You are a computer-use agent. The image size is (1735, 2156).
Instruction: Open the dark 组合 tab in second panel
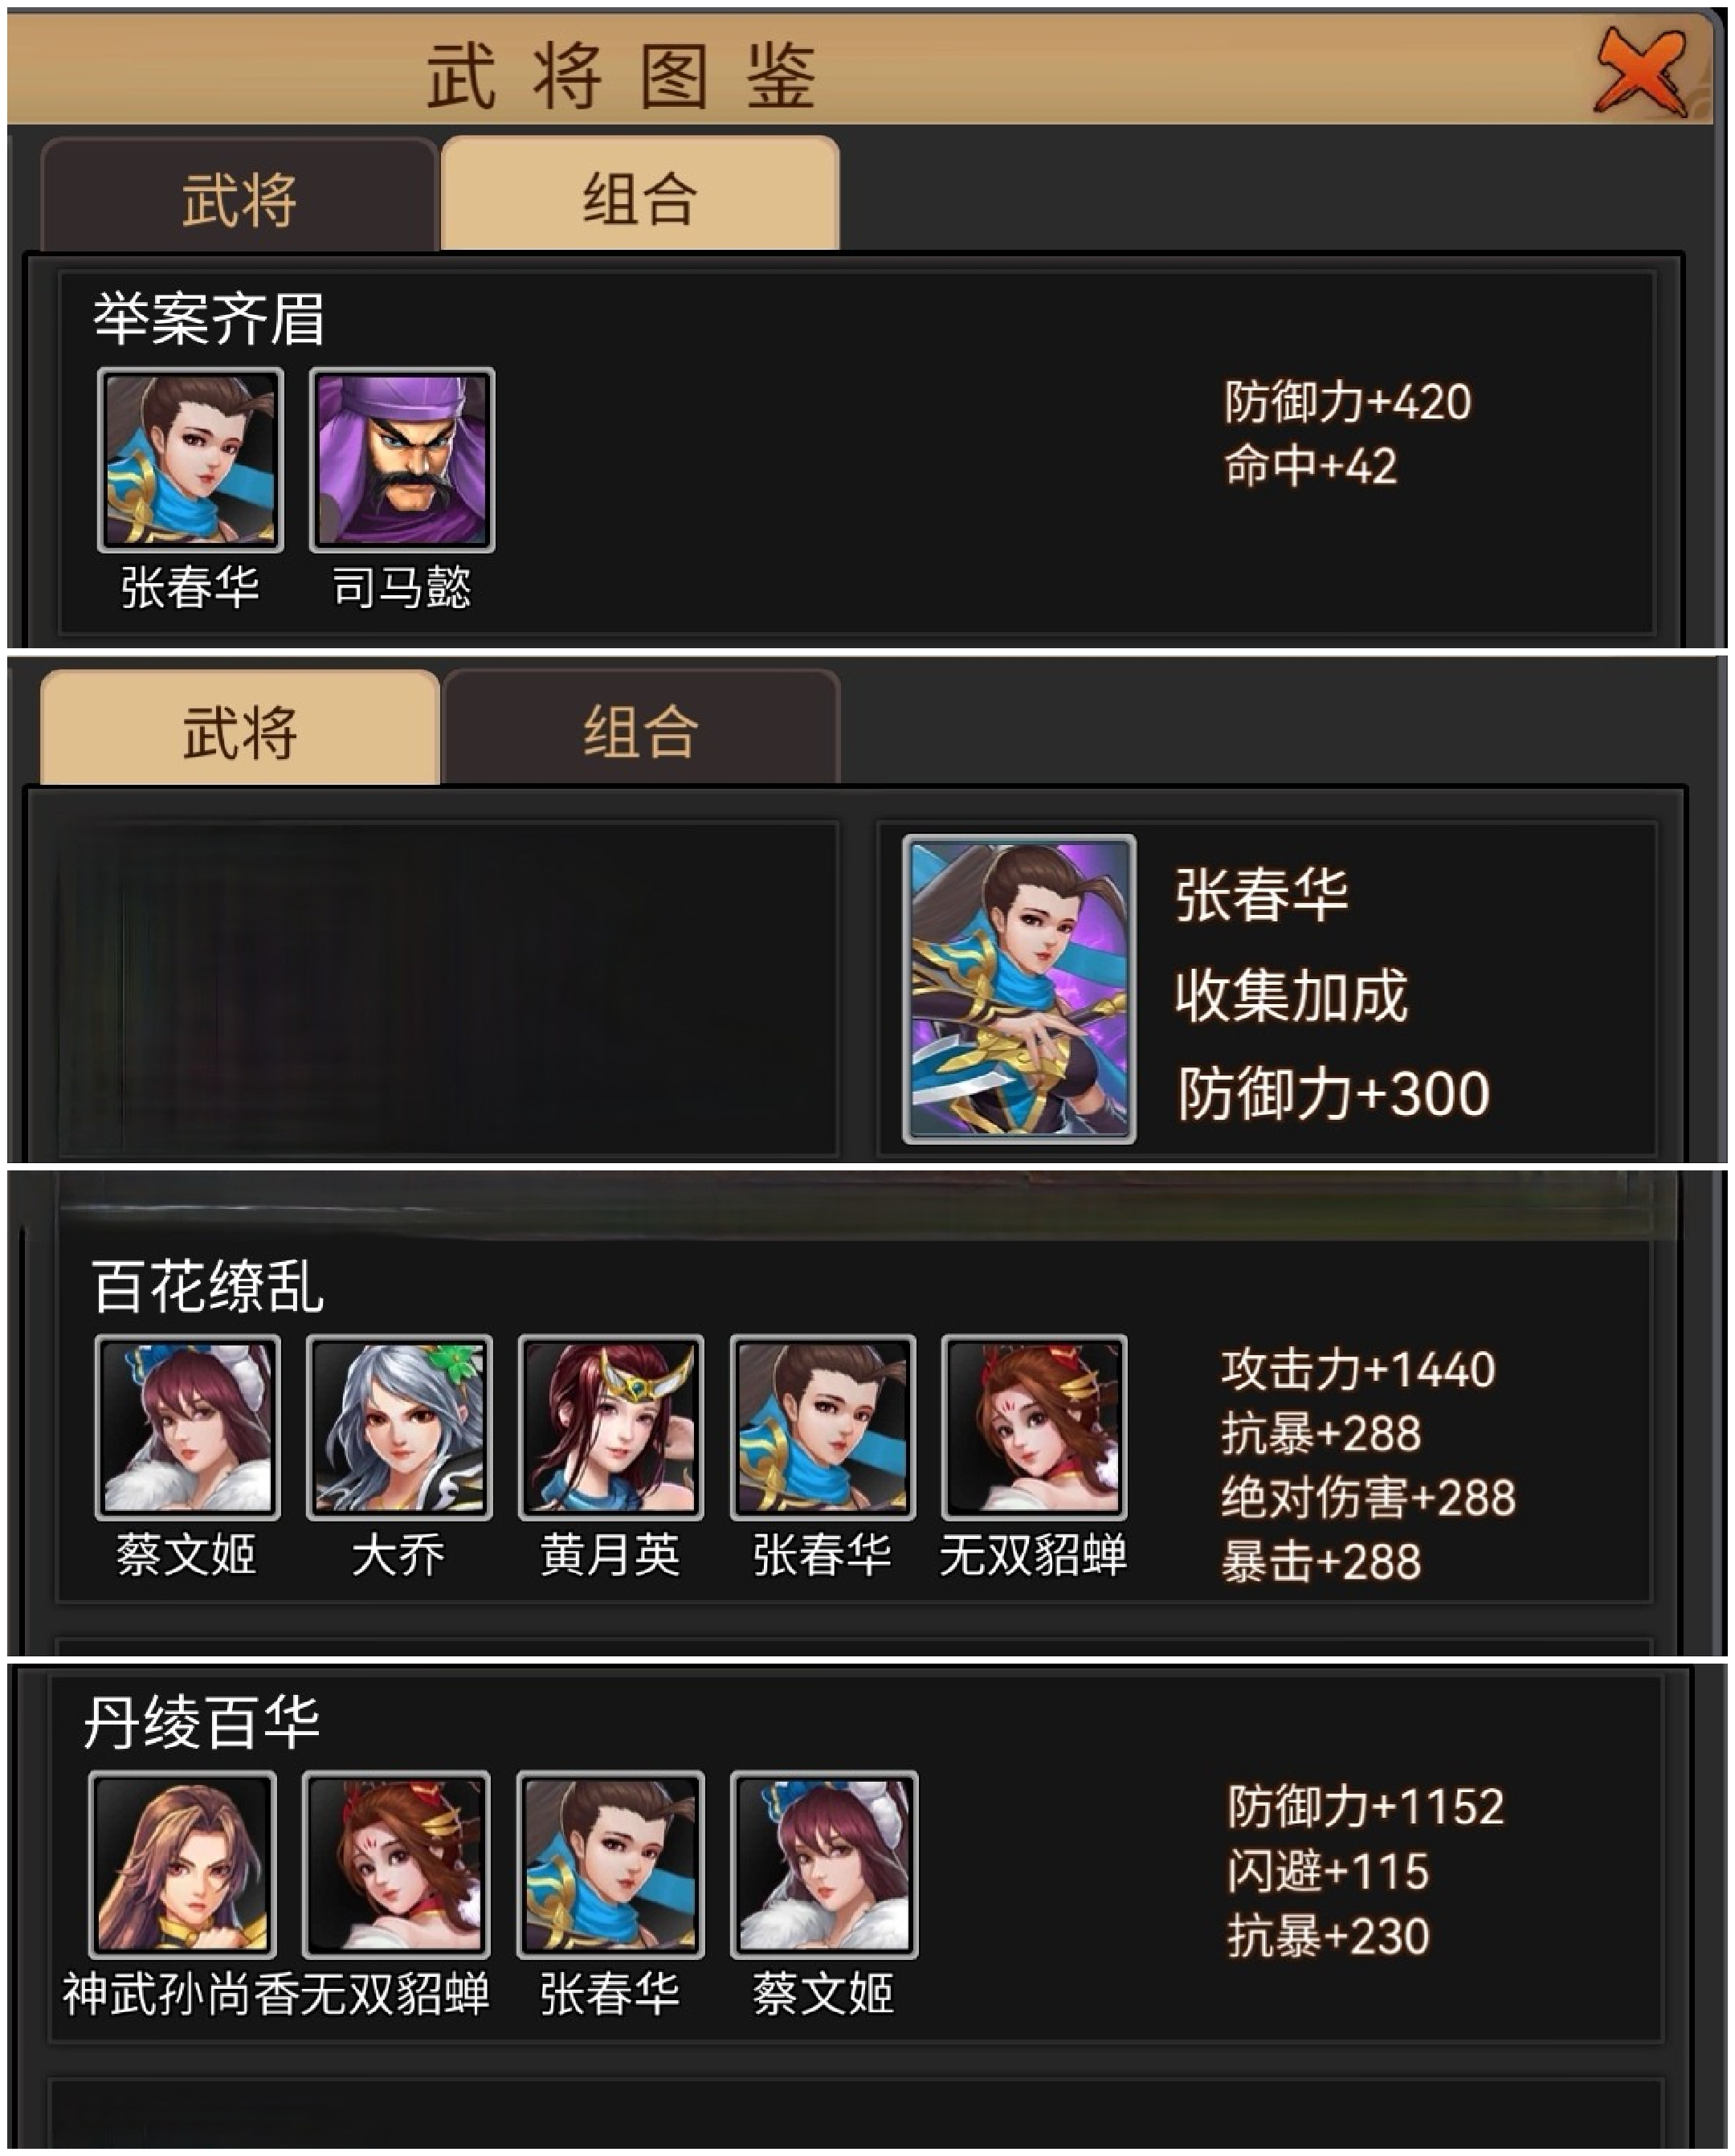(x=641, y=728)
